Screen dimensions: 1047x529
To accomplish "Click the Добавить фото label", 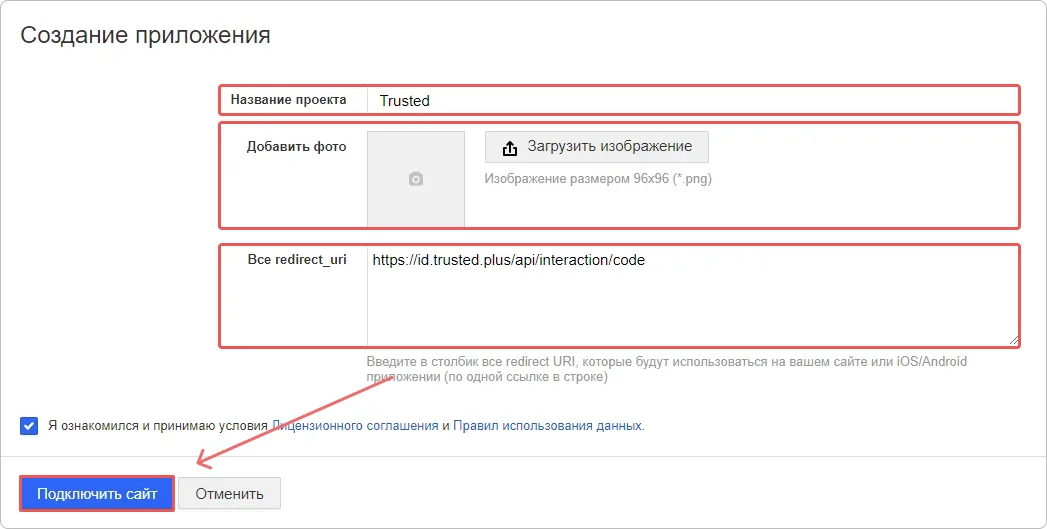I will [x=296, y=147].
